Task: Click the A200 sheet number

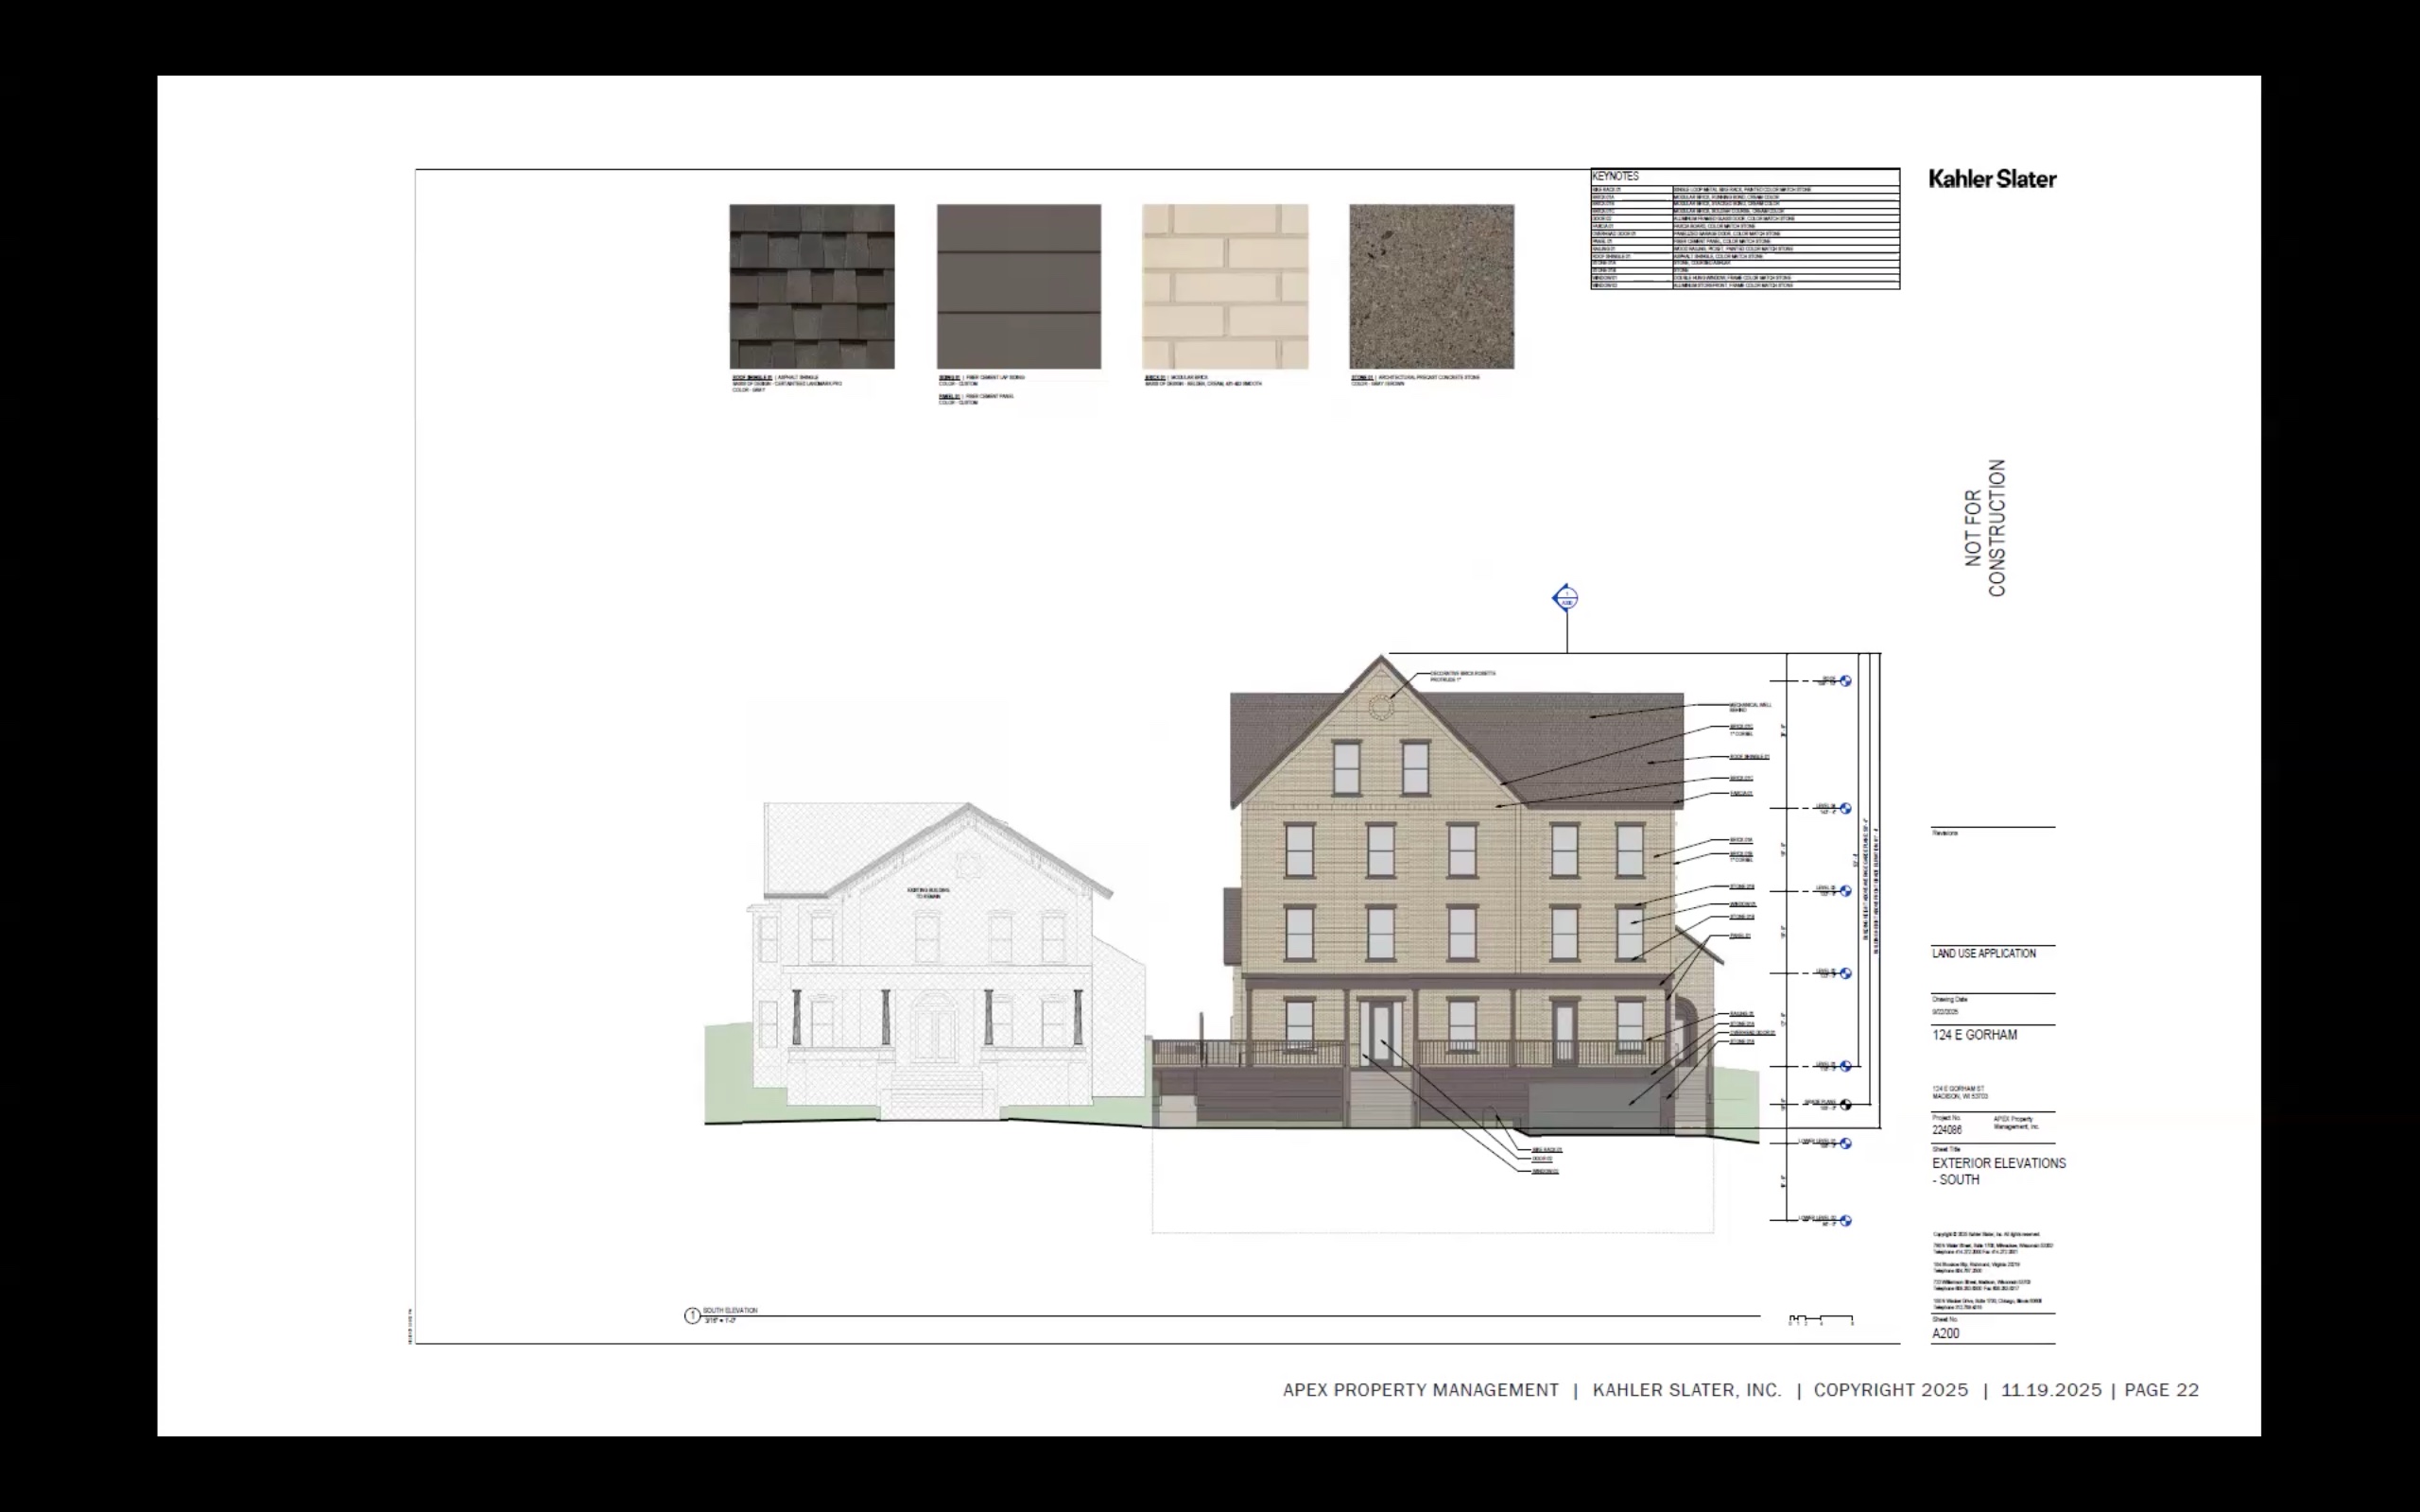Action: pyautogui.click(x=1946, y=1333)
